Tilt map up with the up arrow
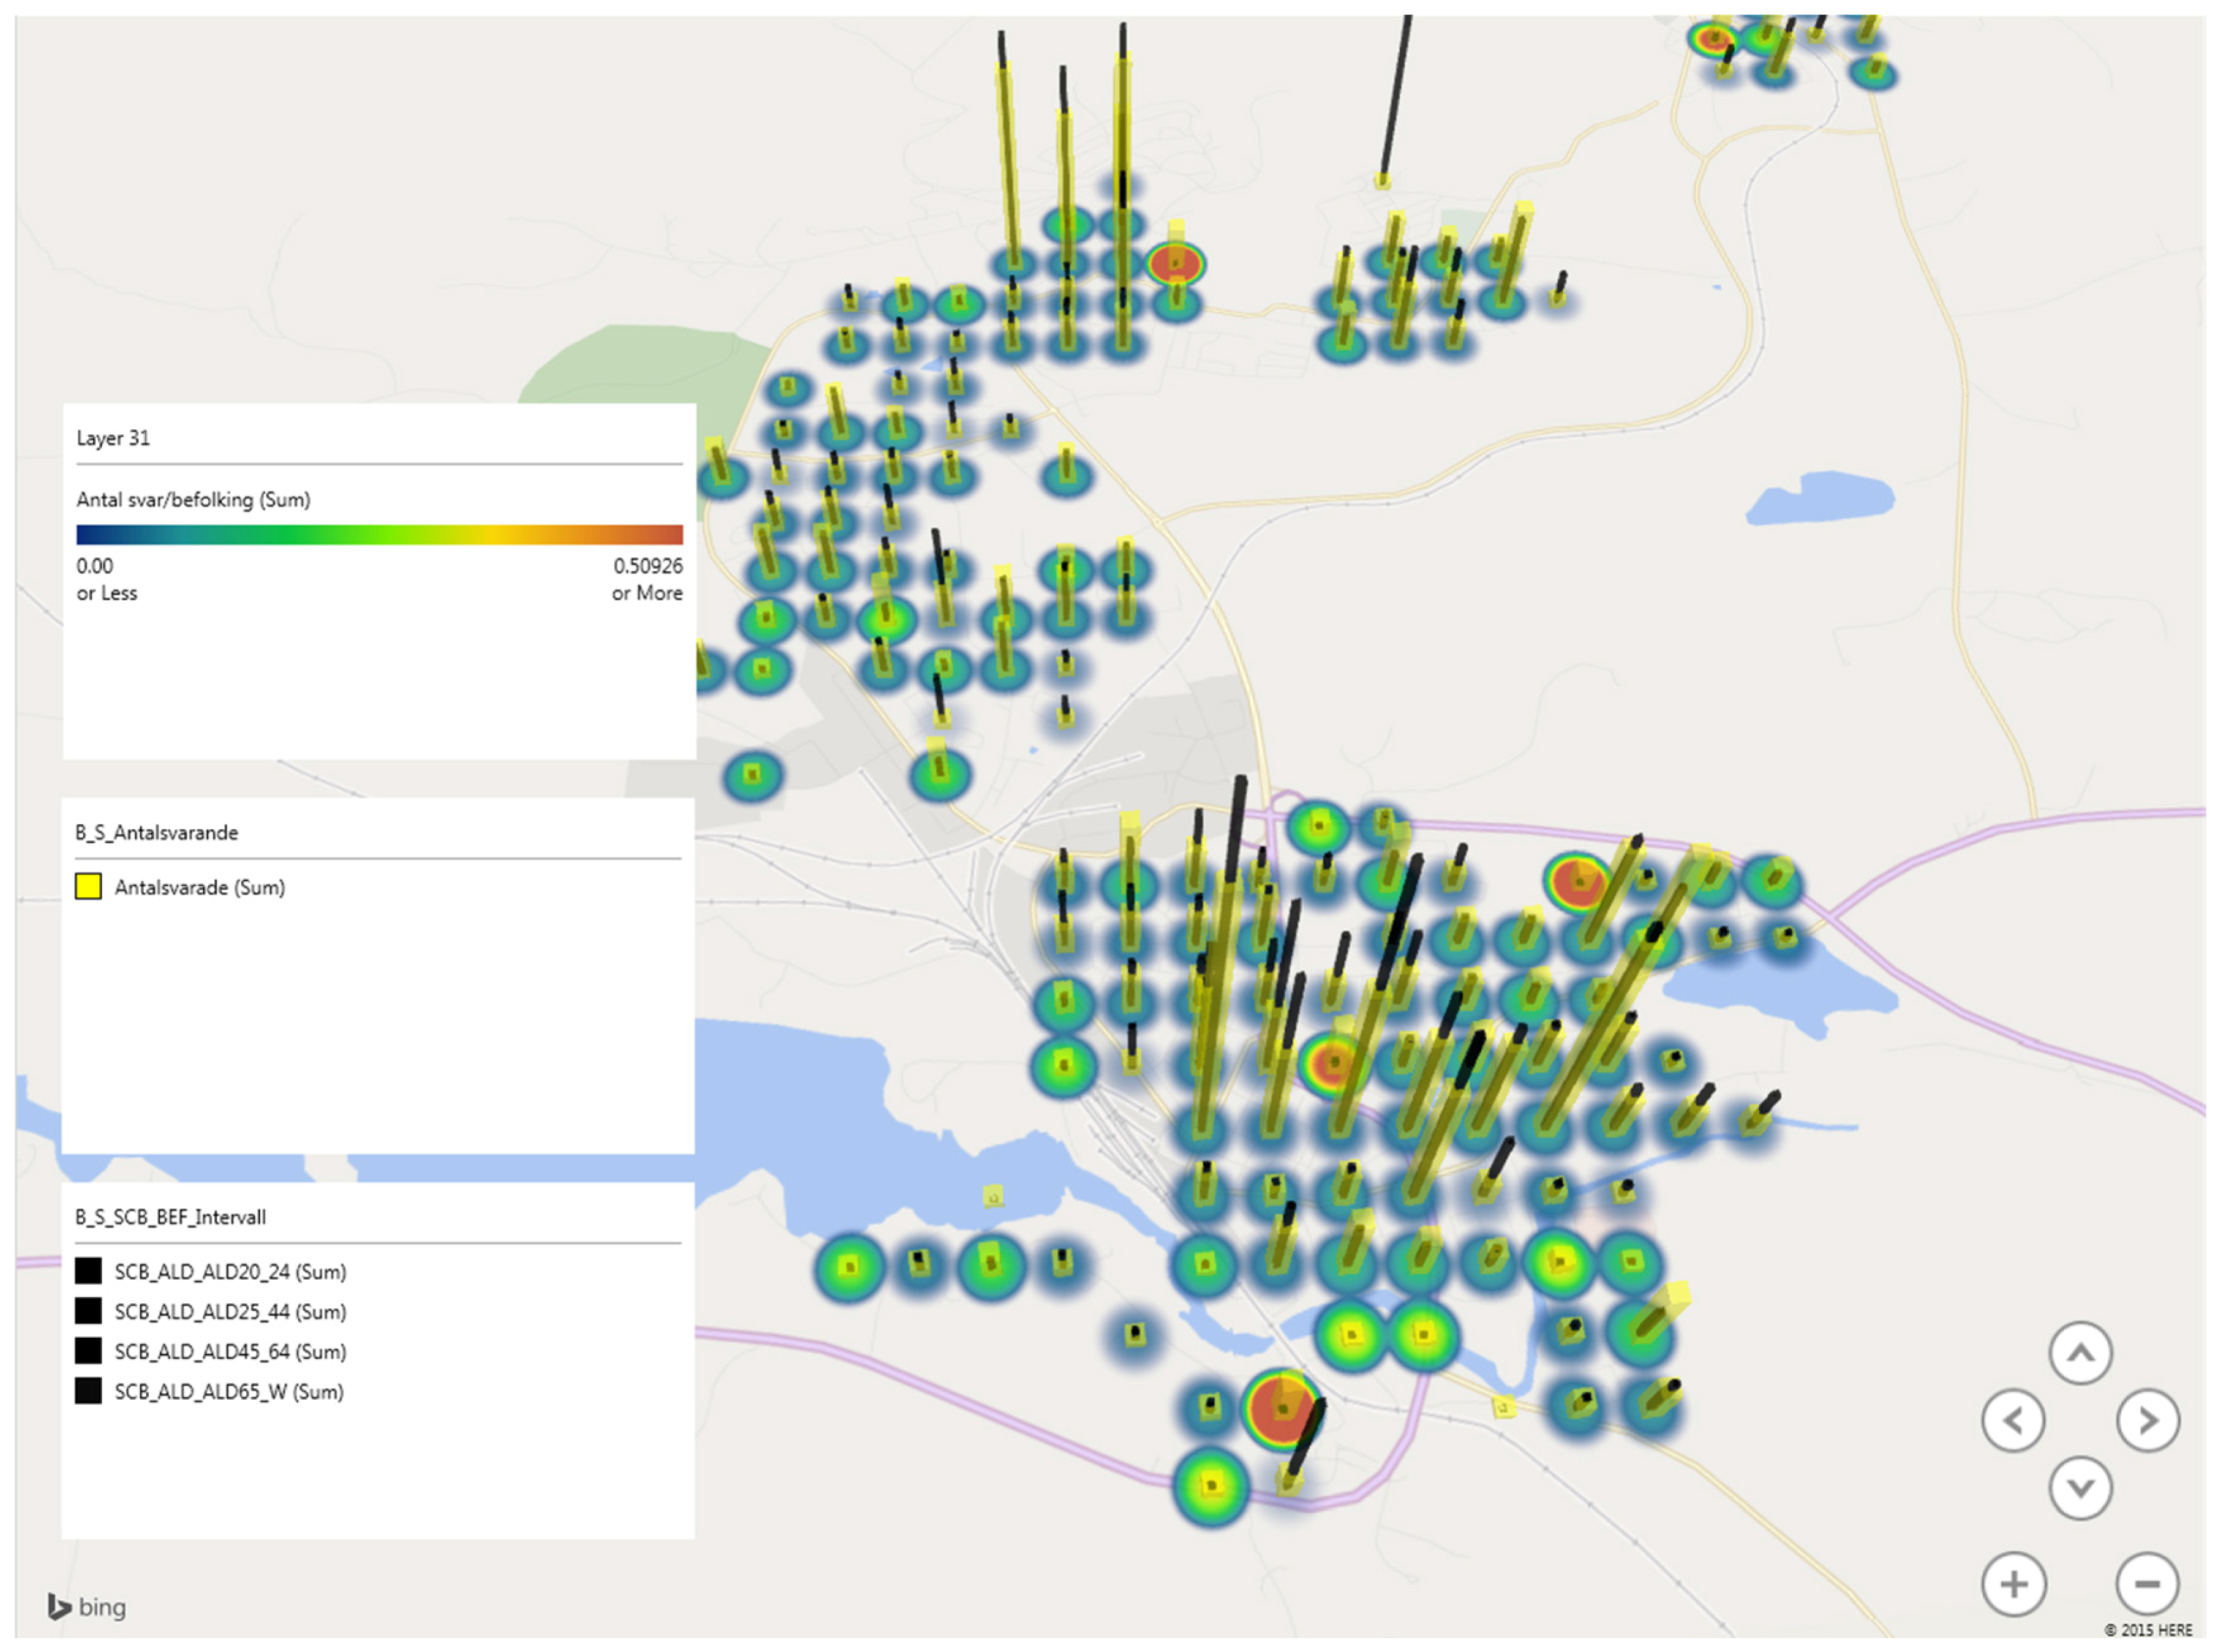Viewport: 2222px width, 1652px height. click(x=2080, y=1353)
